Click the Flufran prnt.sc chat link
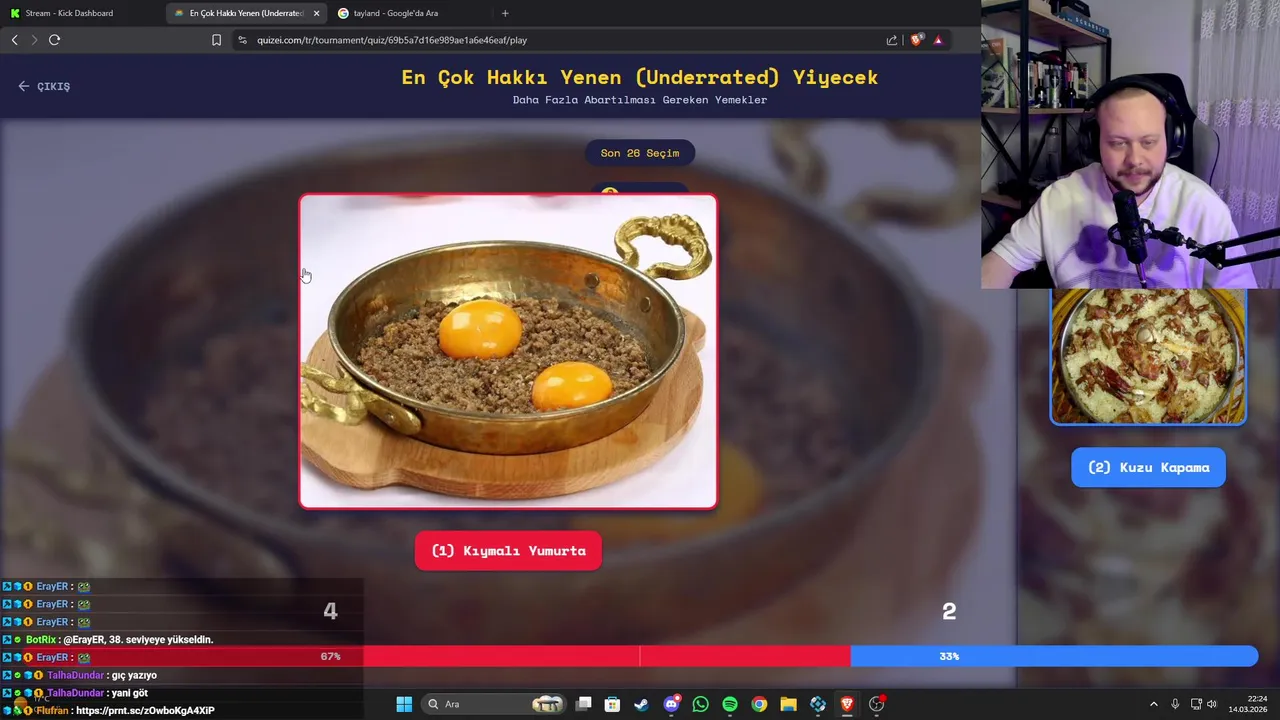1280x720 pixels. pyautogui.click(x=145, y=711)
